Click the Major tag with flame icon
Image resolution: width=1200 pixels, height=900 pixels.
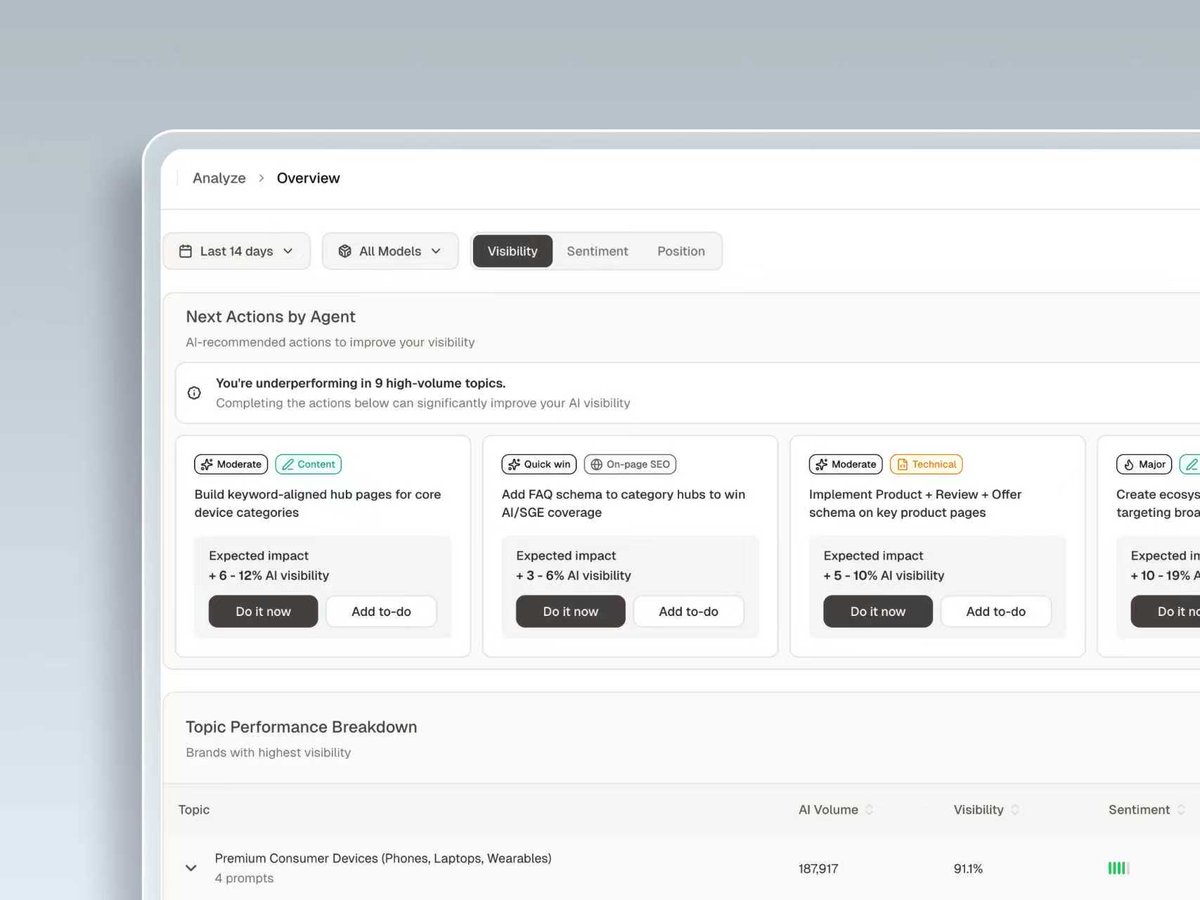[1144, 464]
